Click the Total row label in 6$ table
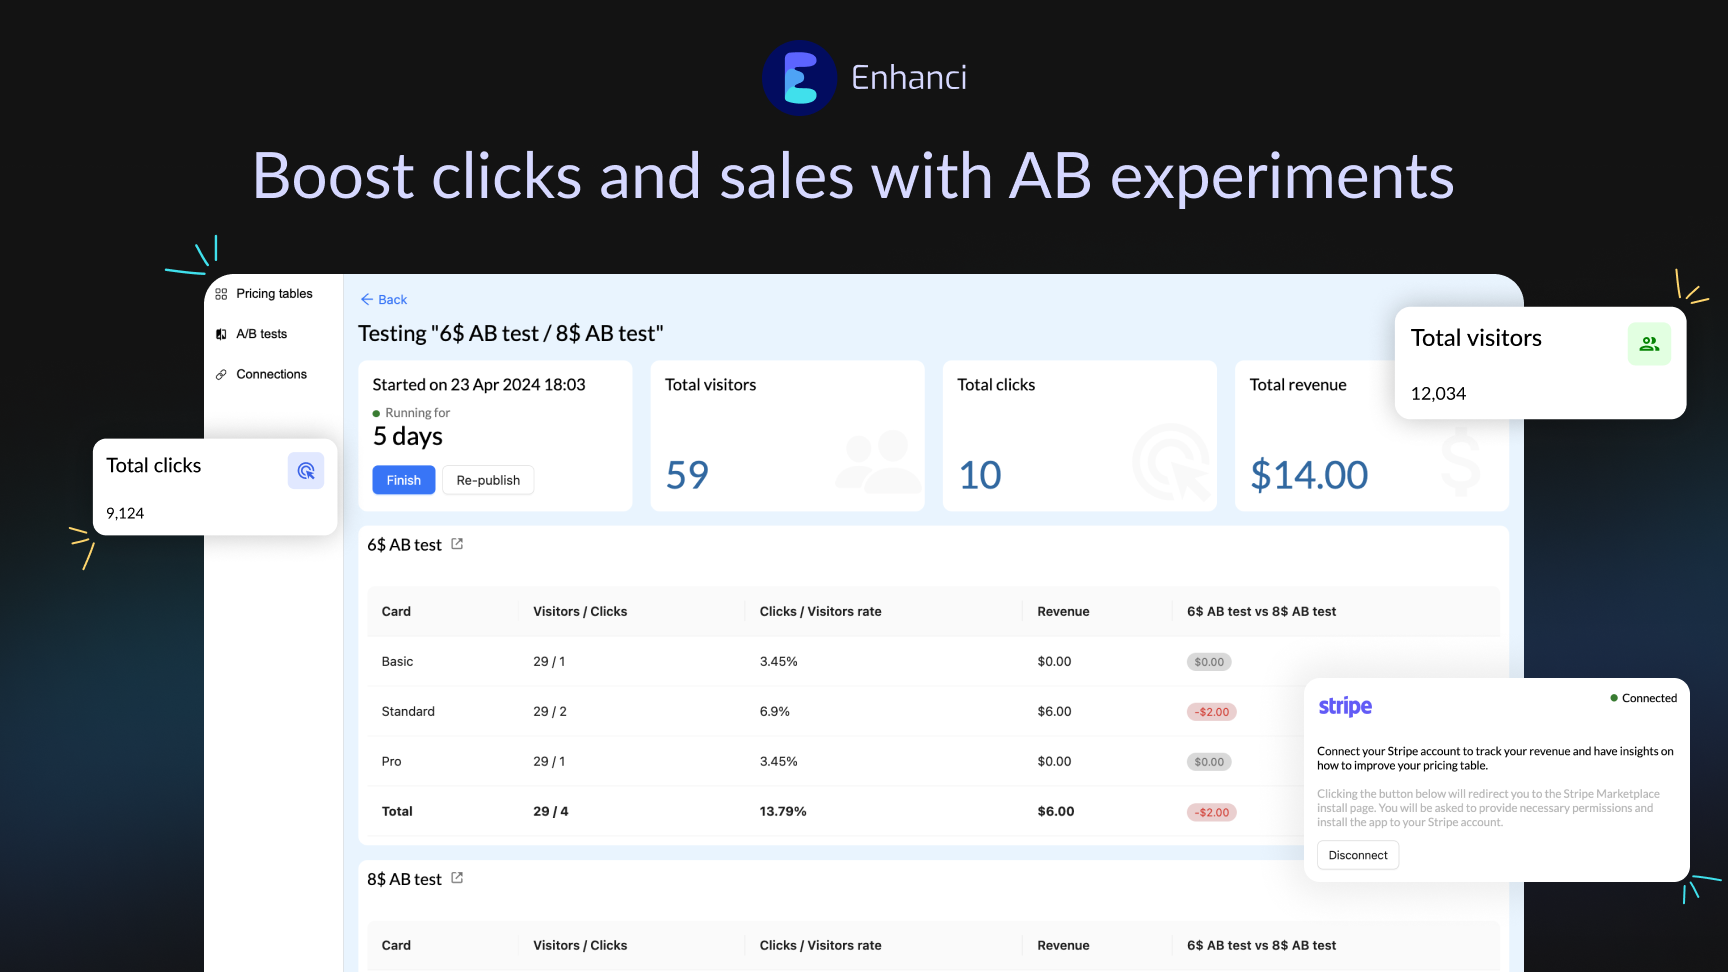The image size is (1728, 972). pyautogui.click(x=397, y=812)
